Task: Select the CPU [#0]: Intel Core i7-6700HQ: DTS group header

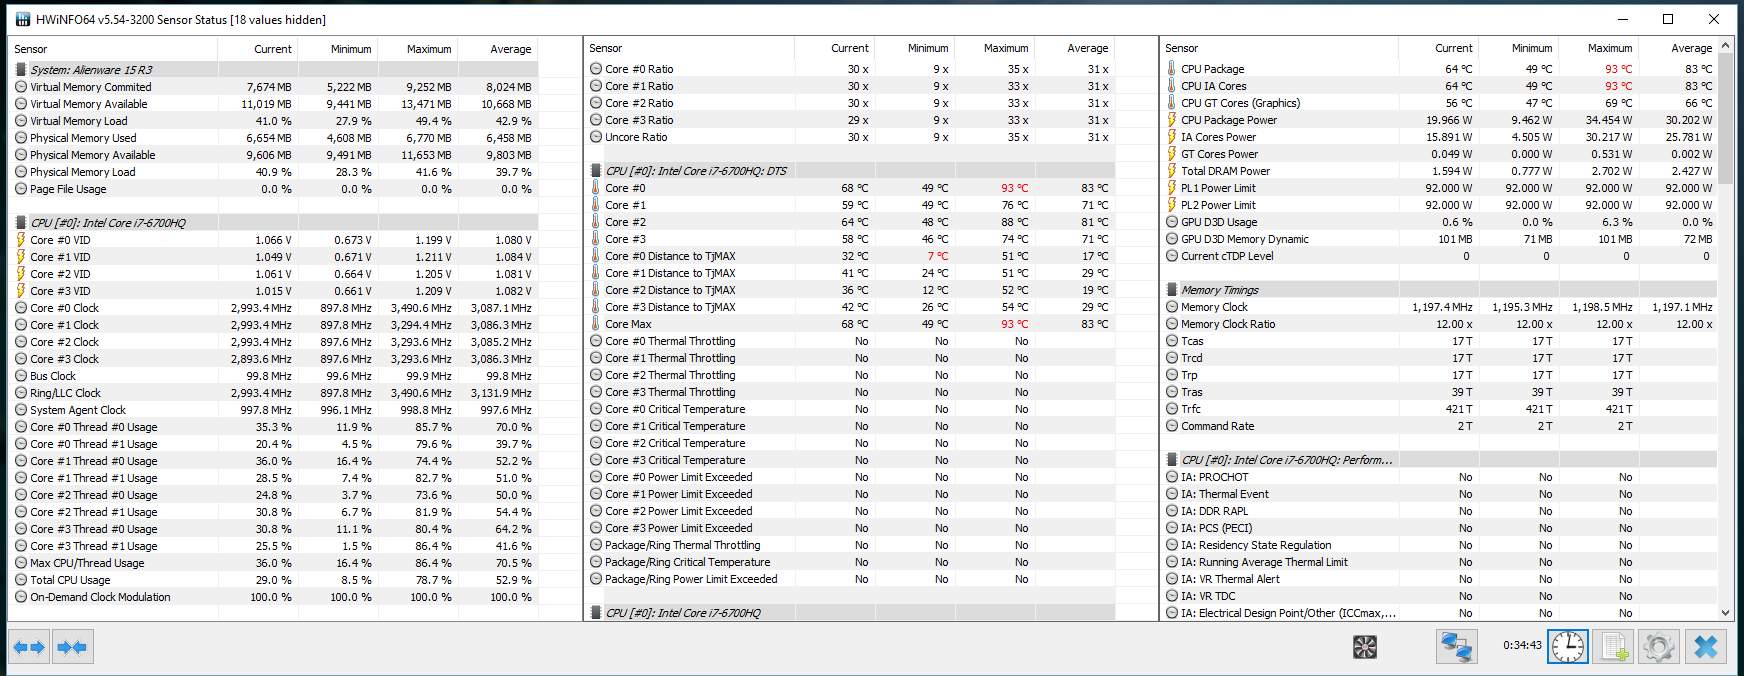Action: pyautogui.click(x=850, y=171)
